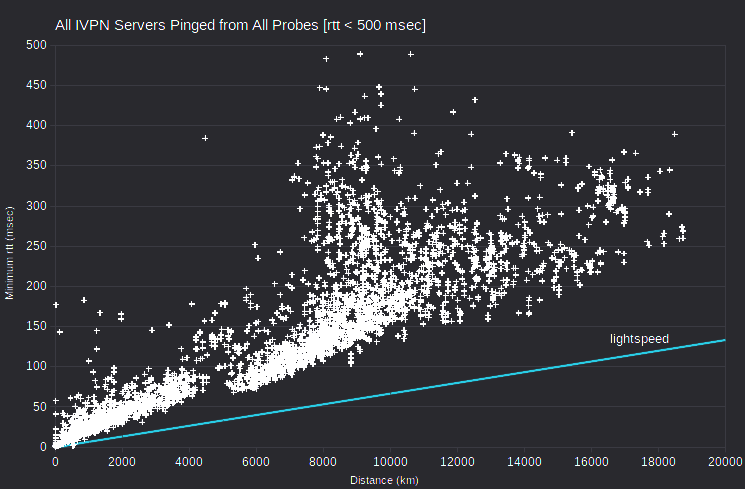745x489 pixels.
Task: Click the Distance (km) axis label
Action: (x=384, y=480)
